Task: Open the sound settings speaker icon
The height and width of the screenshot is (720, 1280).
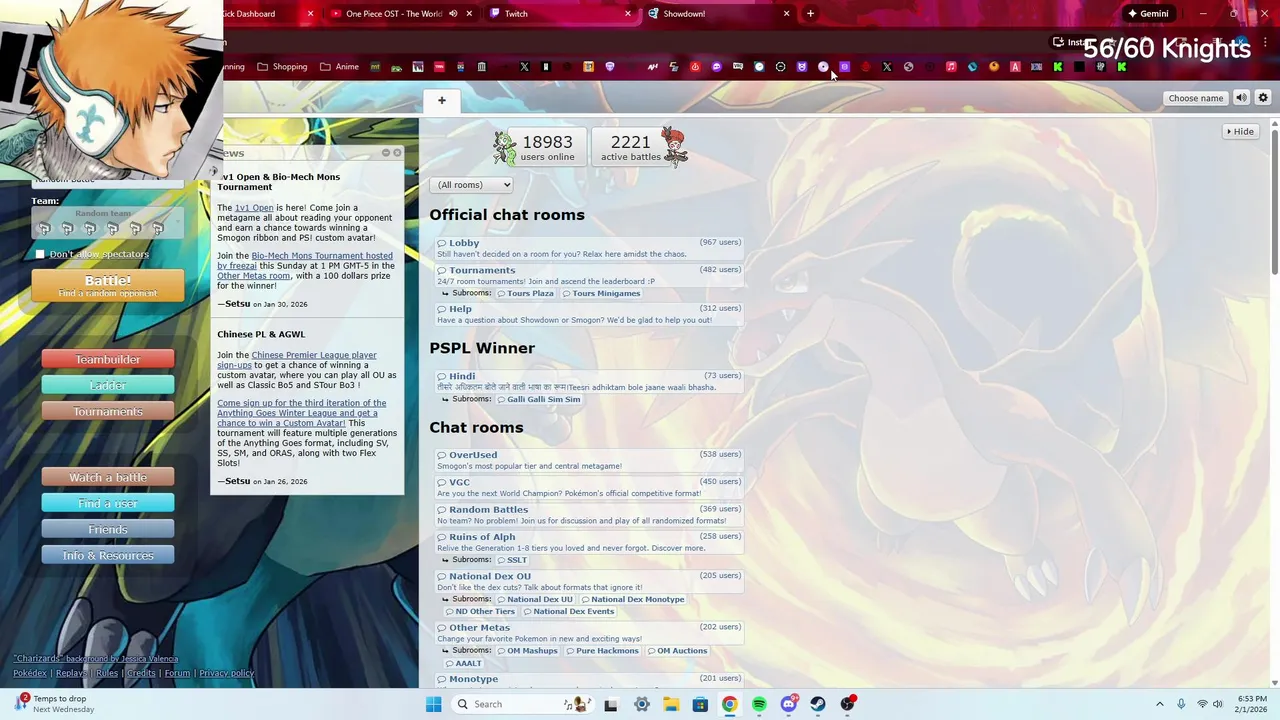Action: [x=1241, y=98]
